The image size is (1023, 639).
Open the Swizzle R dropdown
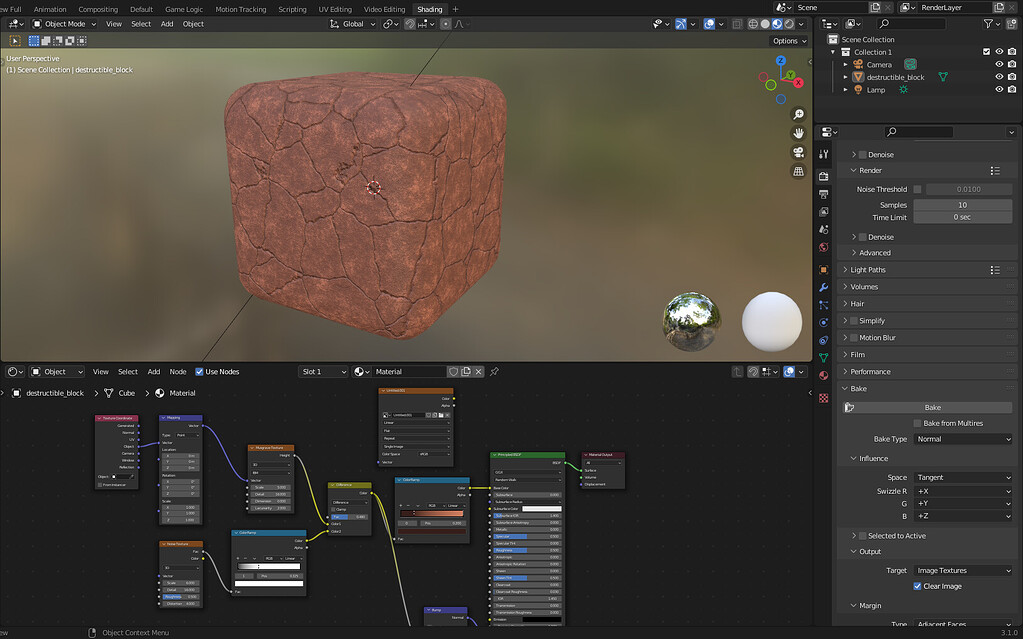[962, 491]
